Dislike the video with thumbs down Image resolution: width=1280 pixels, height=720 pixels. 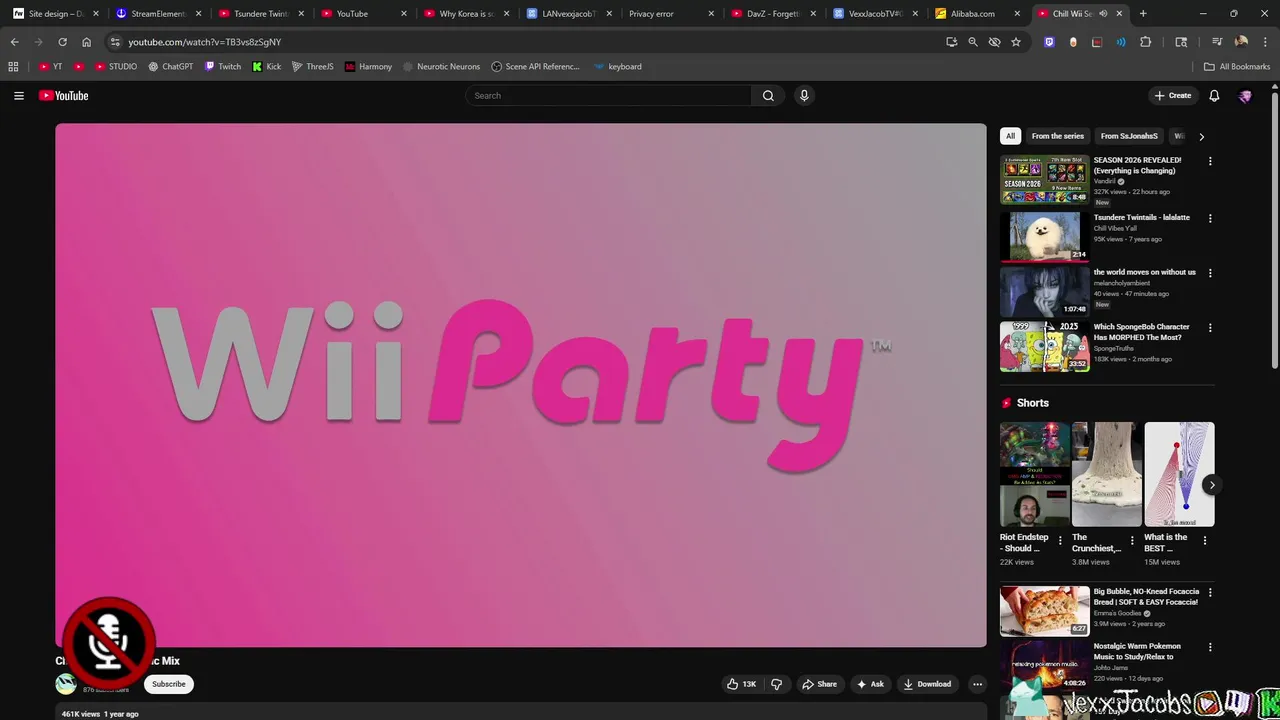point(776,684)
